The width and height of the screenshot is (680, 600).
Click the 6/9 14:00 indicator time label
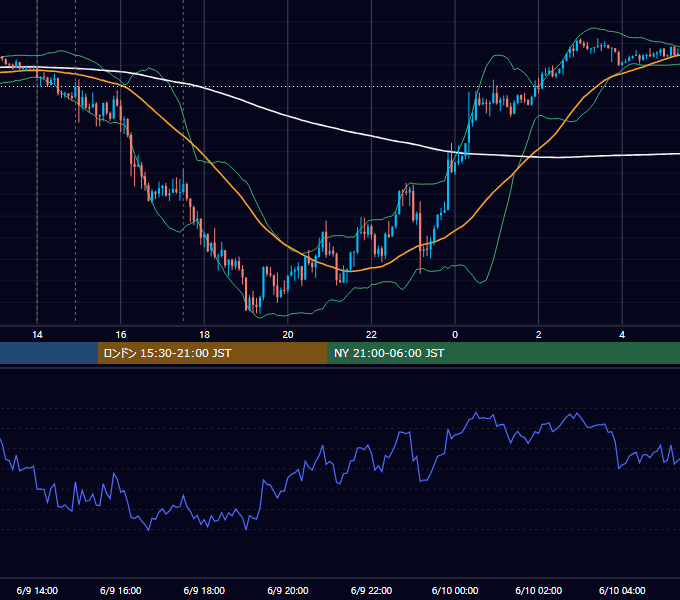pos(37,590)
